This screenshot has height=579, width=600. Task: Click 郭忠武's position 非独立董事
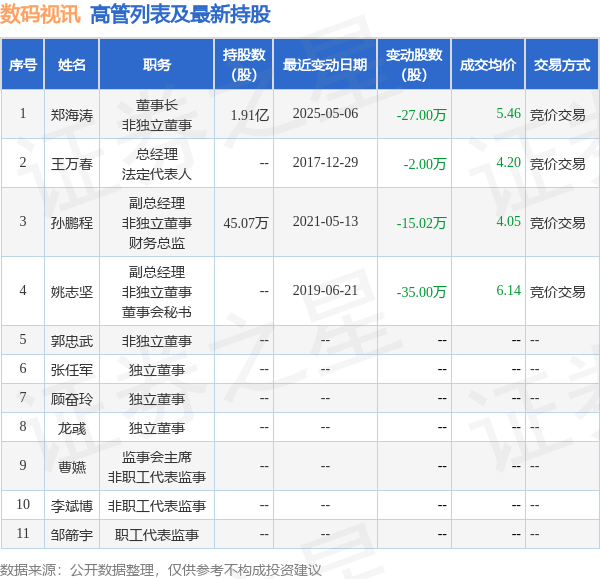coord(157,341)
